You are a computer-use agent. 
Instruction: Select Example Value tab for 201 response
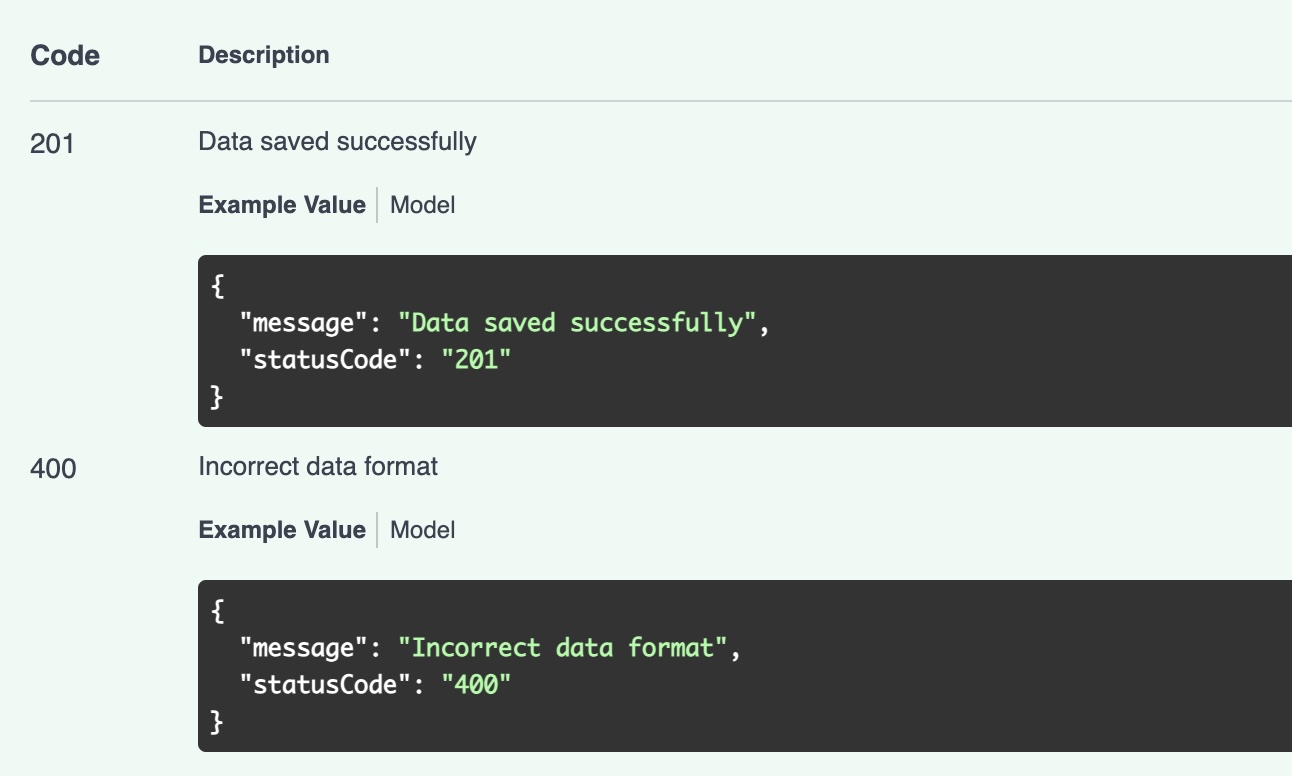click(282, 205)
